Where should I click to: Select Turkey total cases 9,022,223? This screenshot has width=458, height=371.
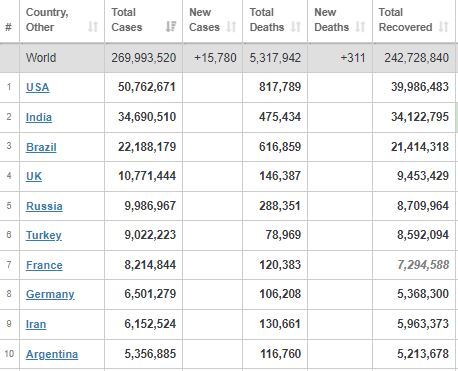click(150, 235)
